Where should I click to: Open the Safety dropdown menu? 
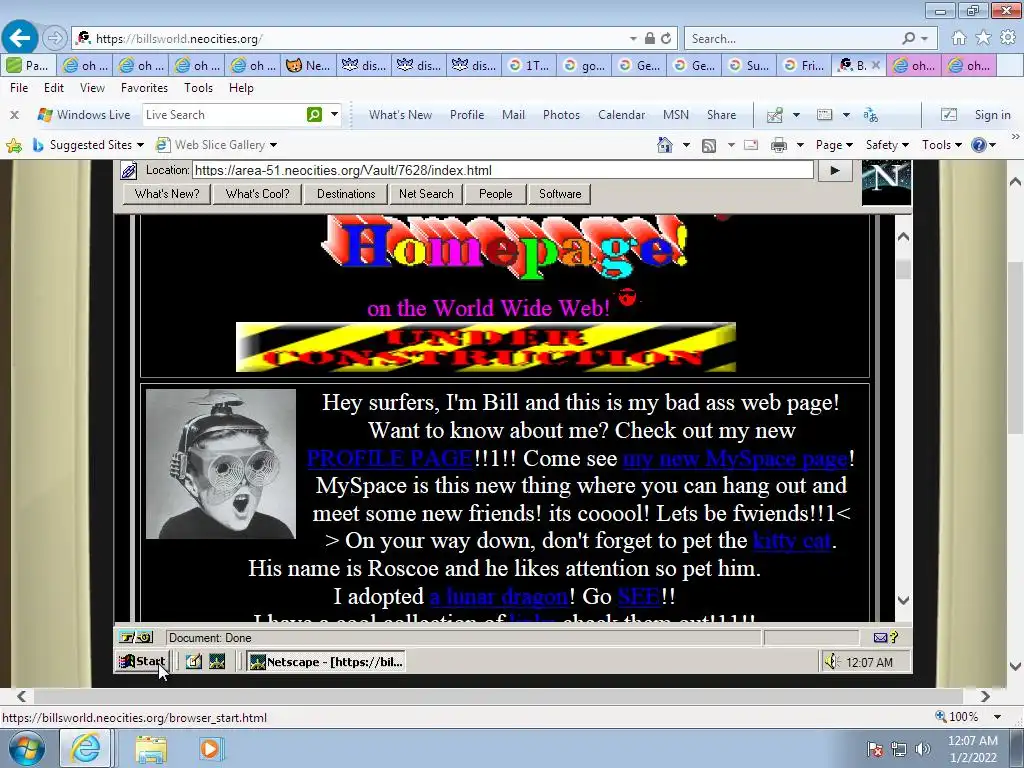coord(887,145)
